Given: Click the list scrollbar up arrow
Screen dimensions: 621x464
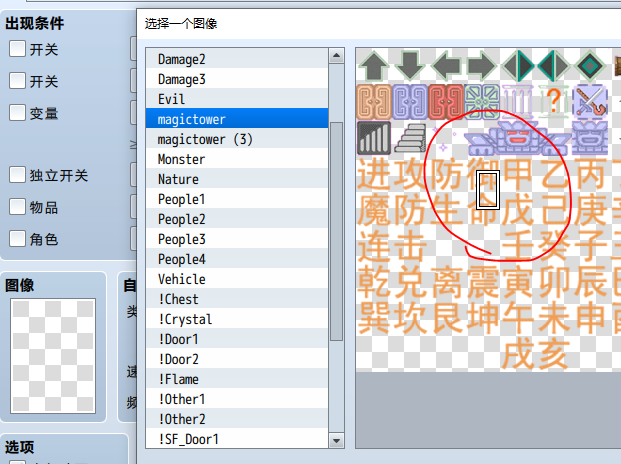Looking at the screenshot, I should 336,56.
